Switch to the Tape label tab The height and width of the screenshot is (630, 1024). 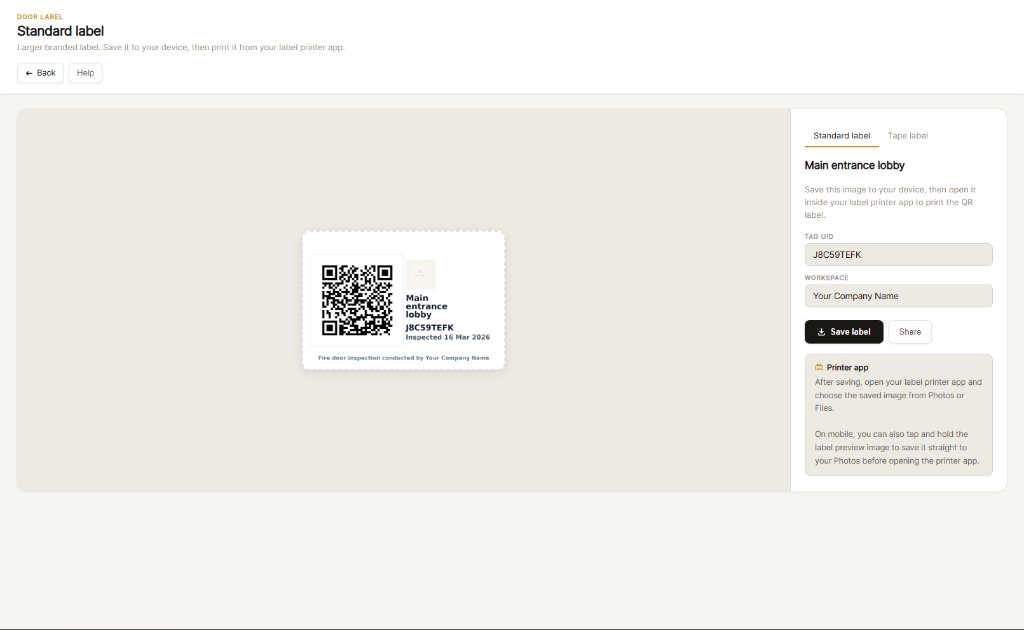tap(907, 136)
